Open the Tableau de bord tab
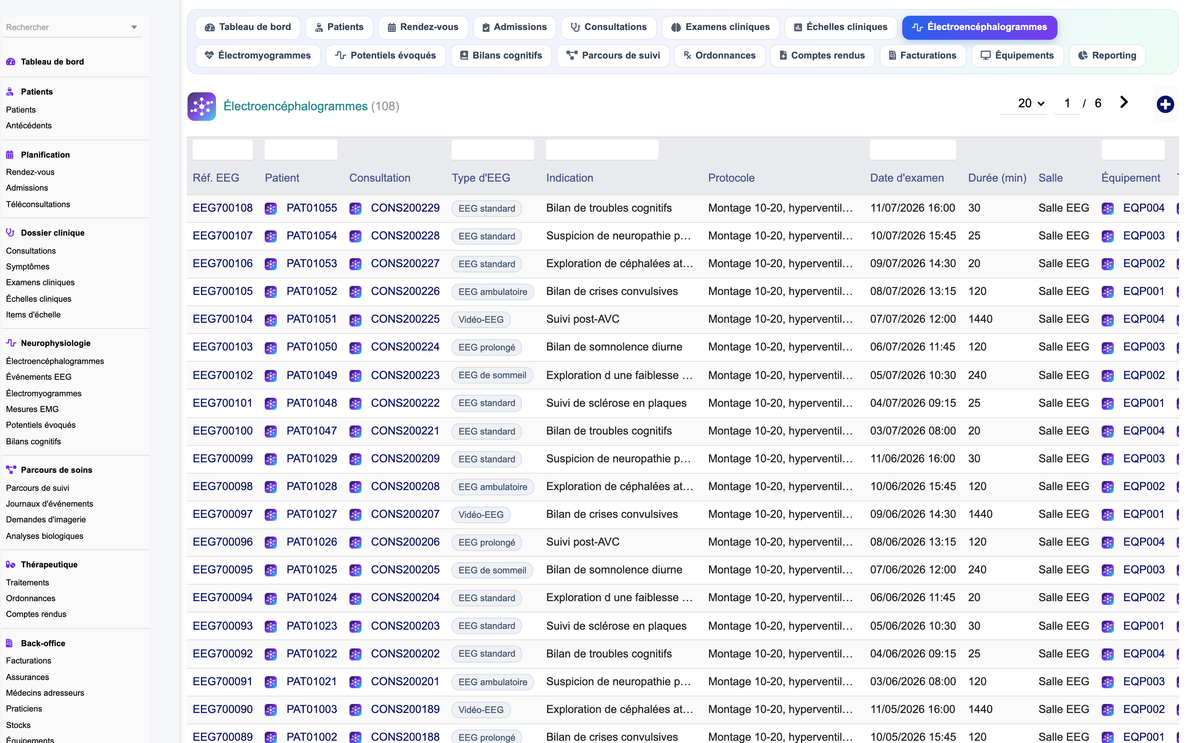Screen dimensions: 1200x743 247,27
